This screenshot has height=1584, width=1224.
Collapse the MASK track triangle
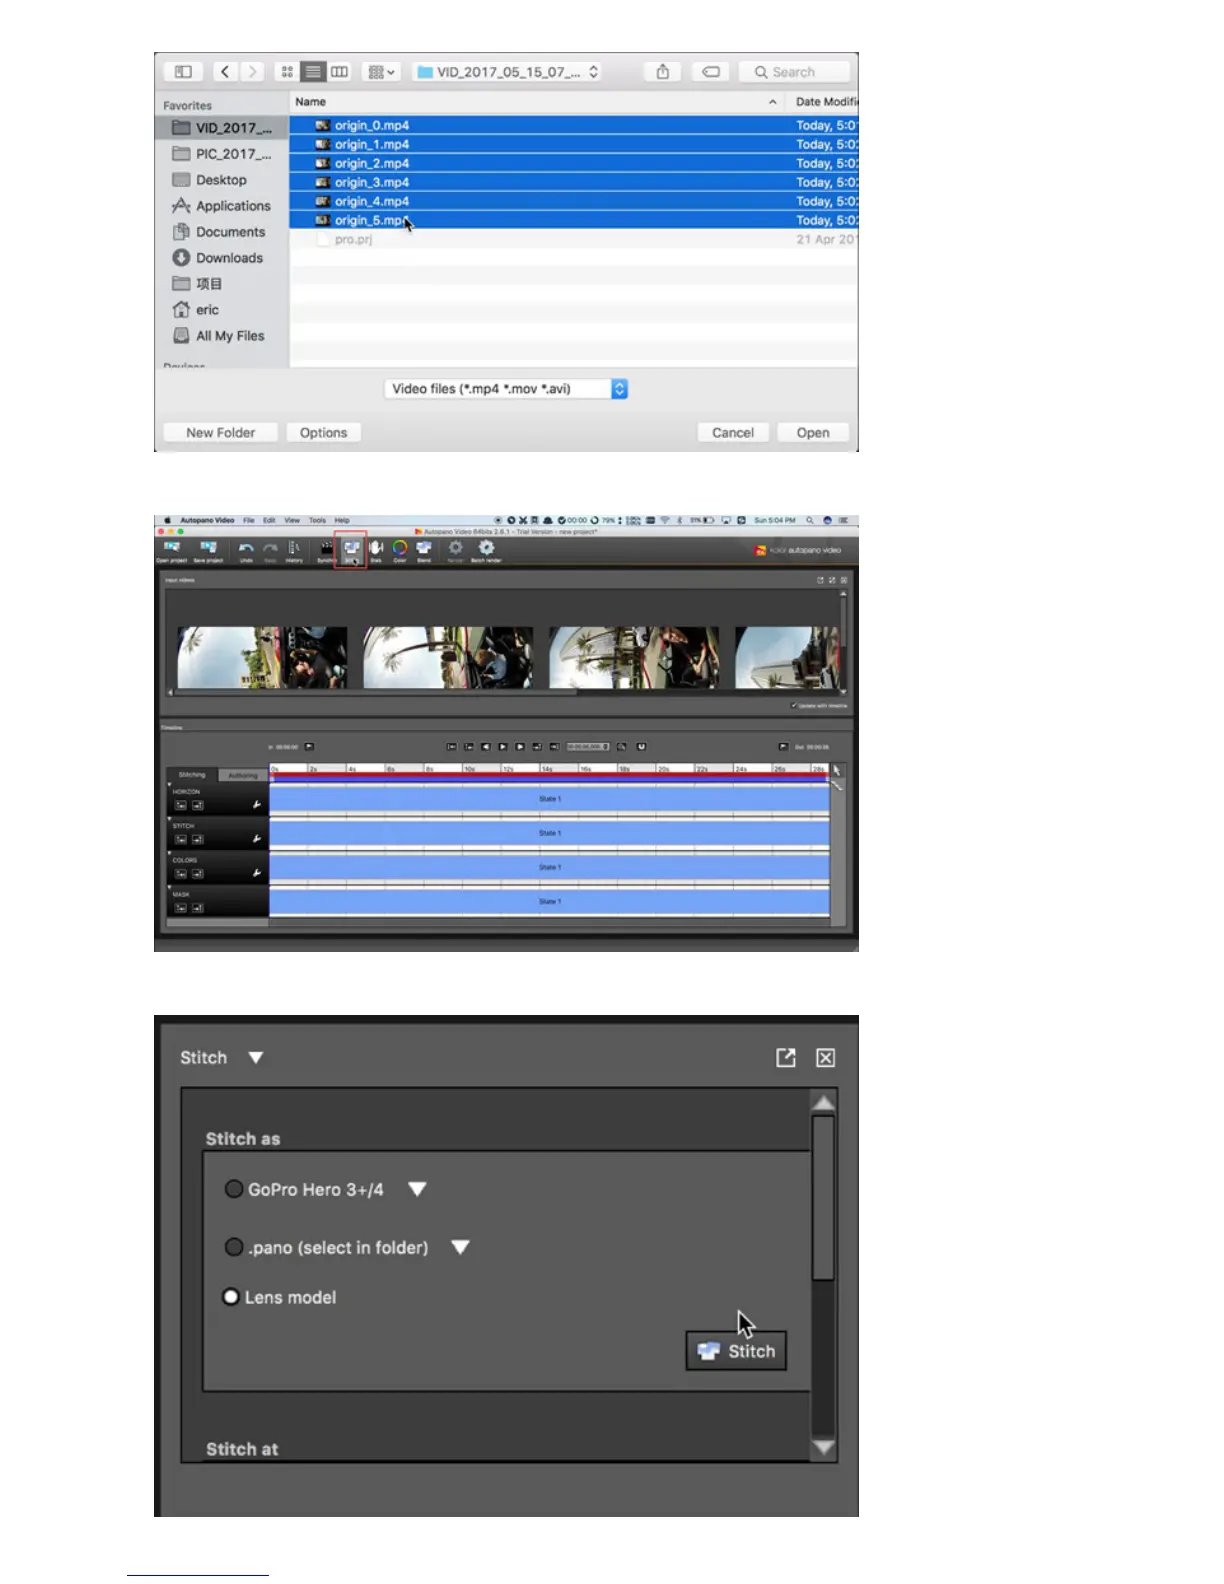(x=169, y=887)
